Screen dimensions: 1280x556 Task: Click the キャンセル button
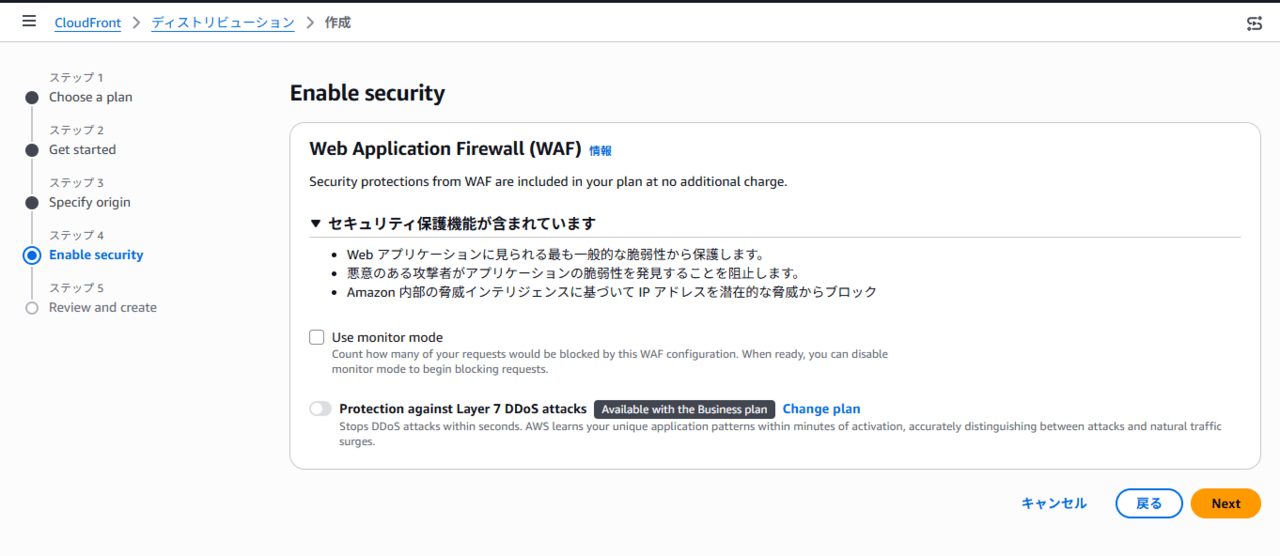click(x=1054, y=504)
